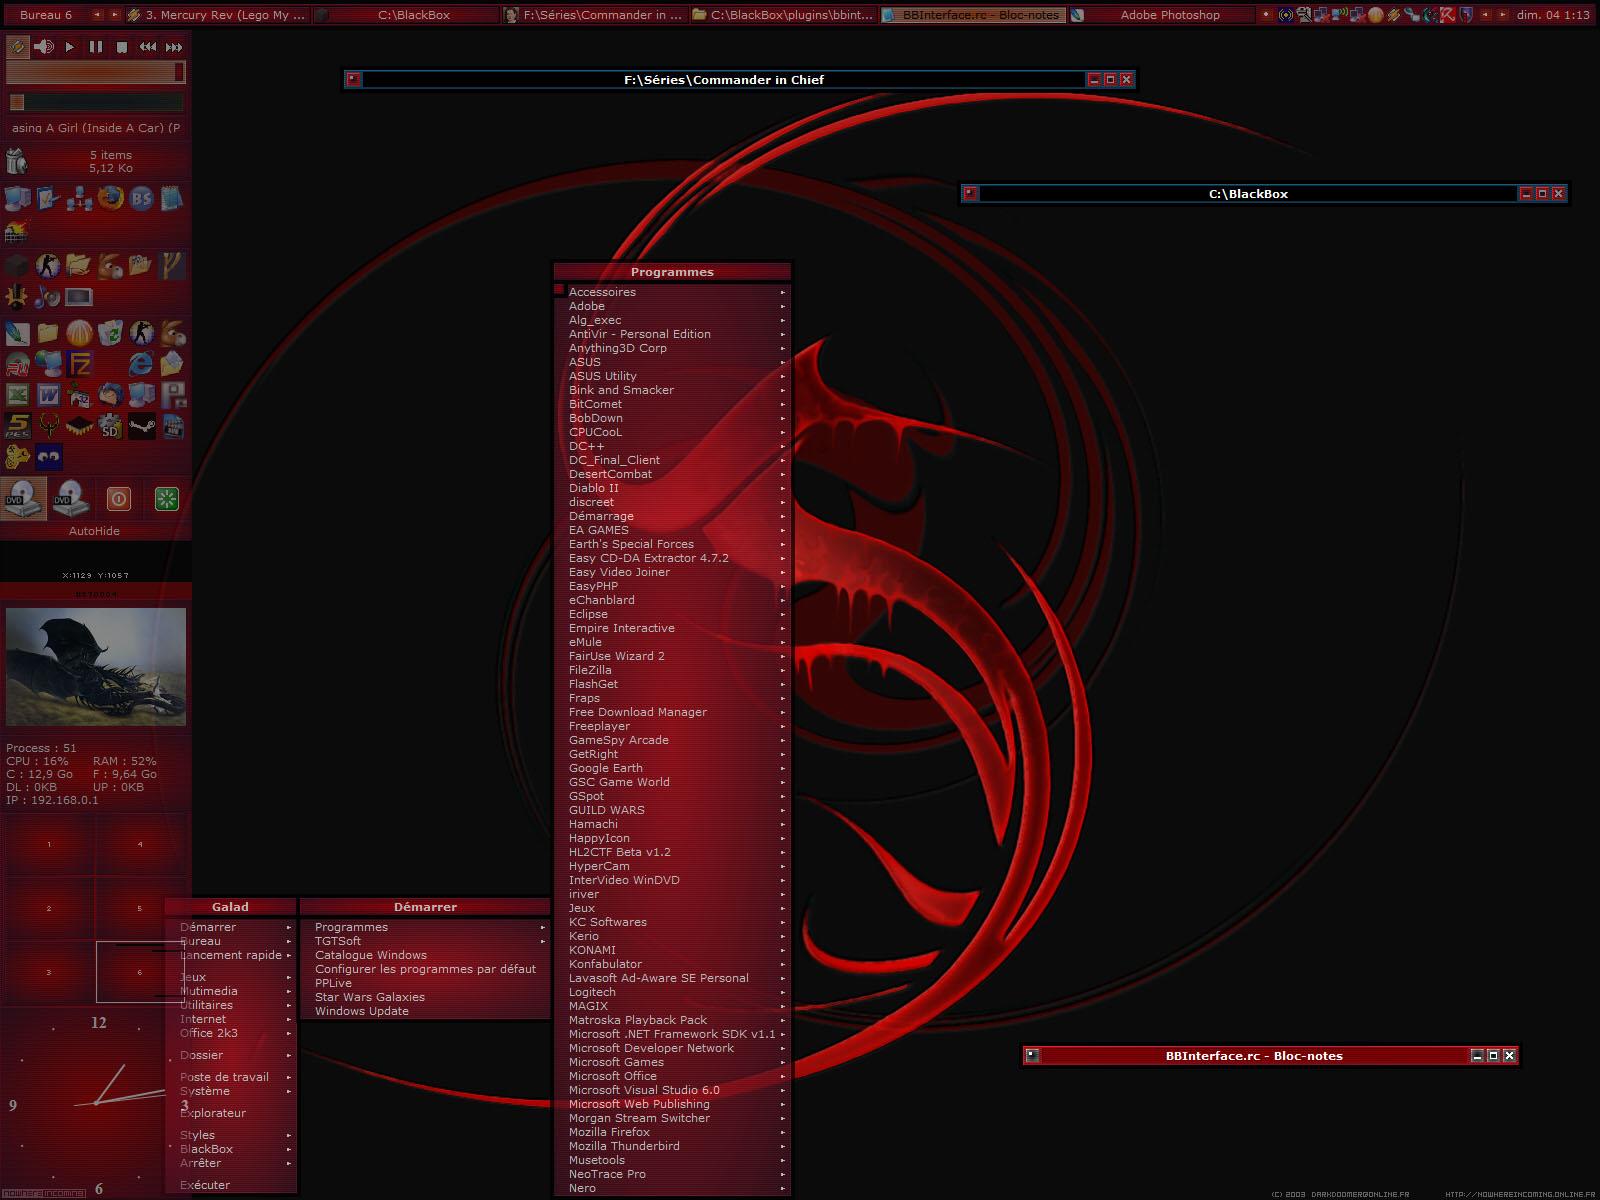Open Arrêter submenu in Galad menu
The height and width of the screenshot is (1200, 1600).
(x=231, y=1163)
